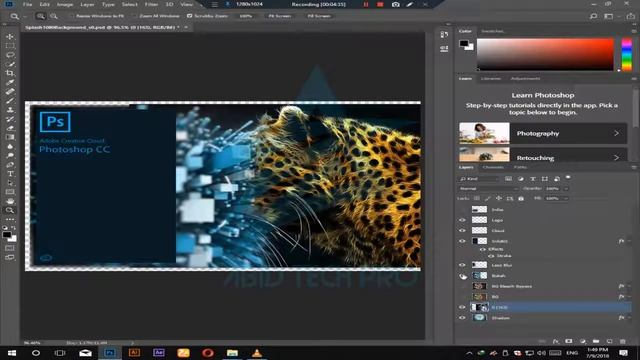640x360 pixels.
Task: Select the Rectangular Marquee tool
Action: click(10, 45)
